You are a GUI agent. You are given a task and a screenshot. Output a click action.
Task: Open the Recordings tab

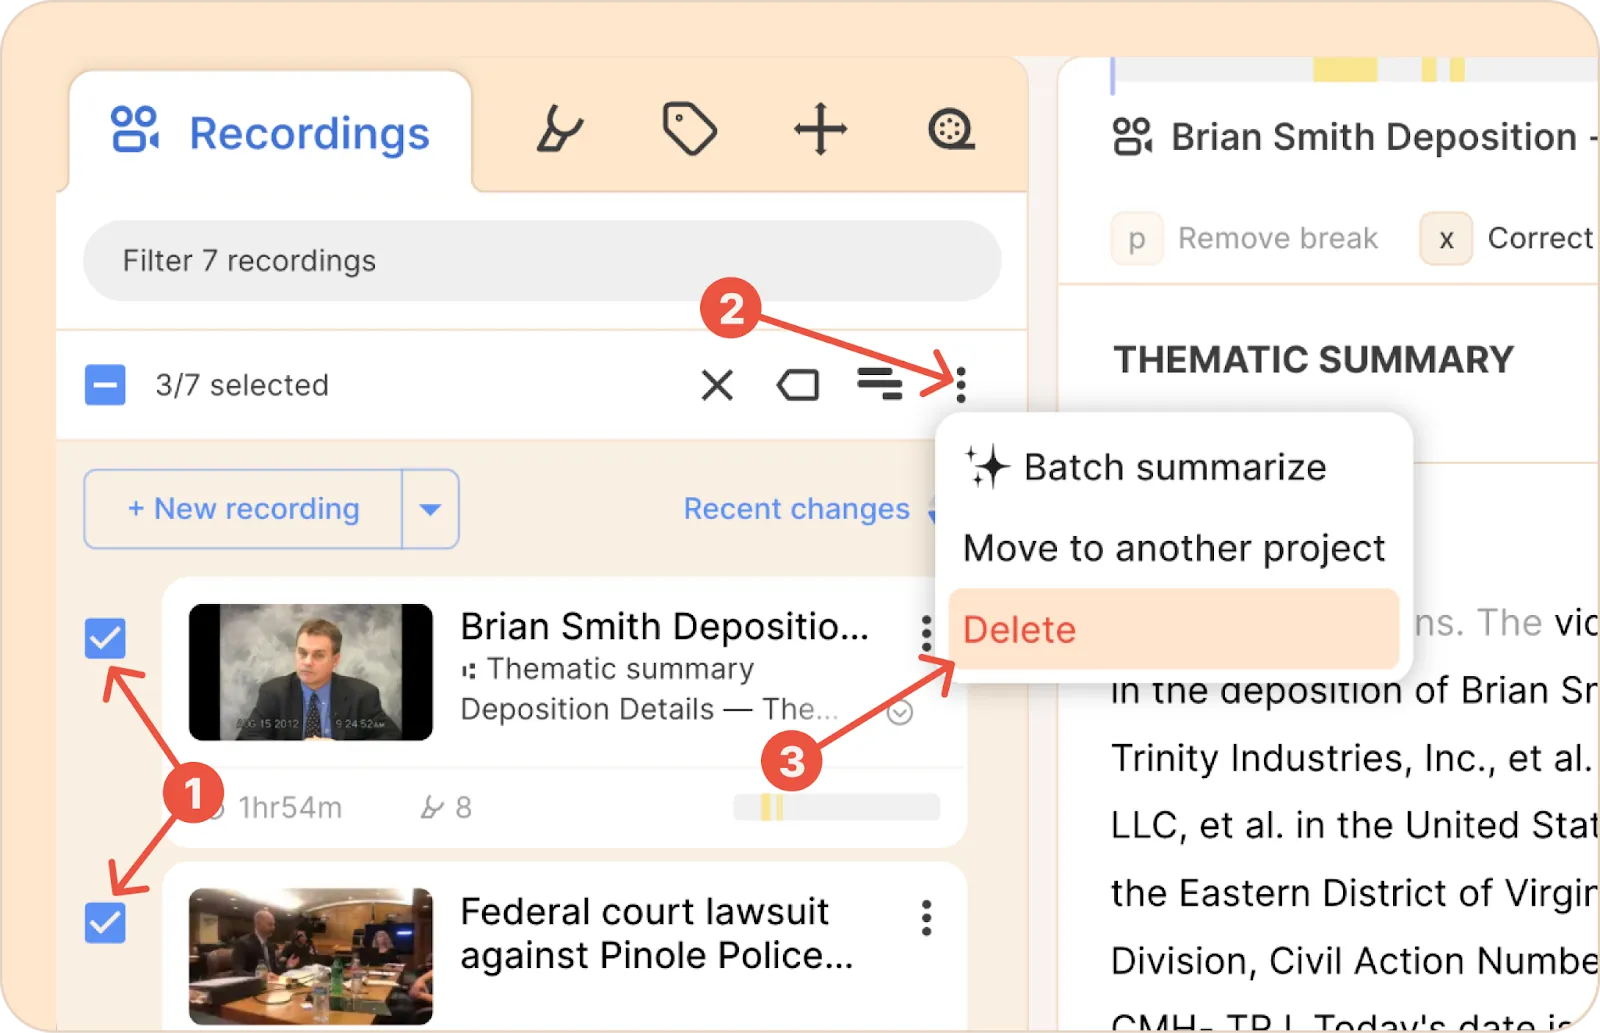[x=270, y=132]
